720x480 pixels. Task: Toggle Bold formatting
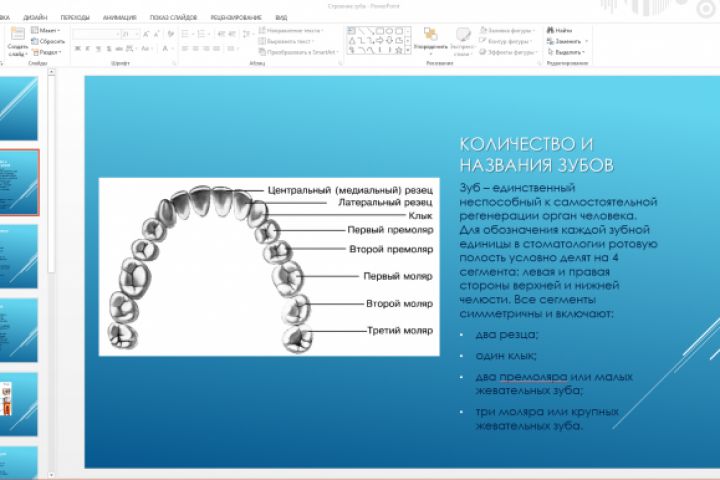coord(78,49)
